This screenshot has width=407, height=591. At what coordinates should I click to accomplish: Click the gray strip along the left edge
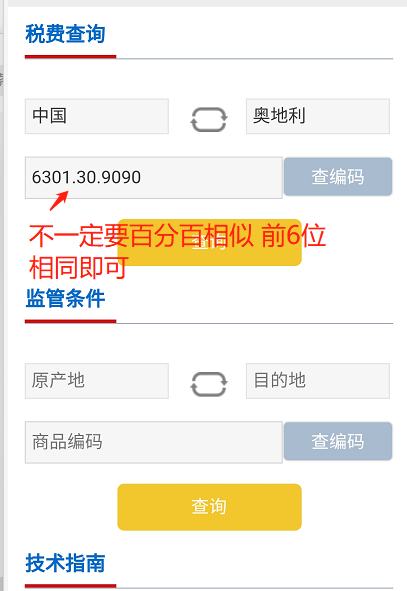[2, 296]
